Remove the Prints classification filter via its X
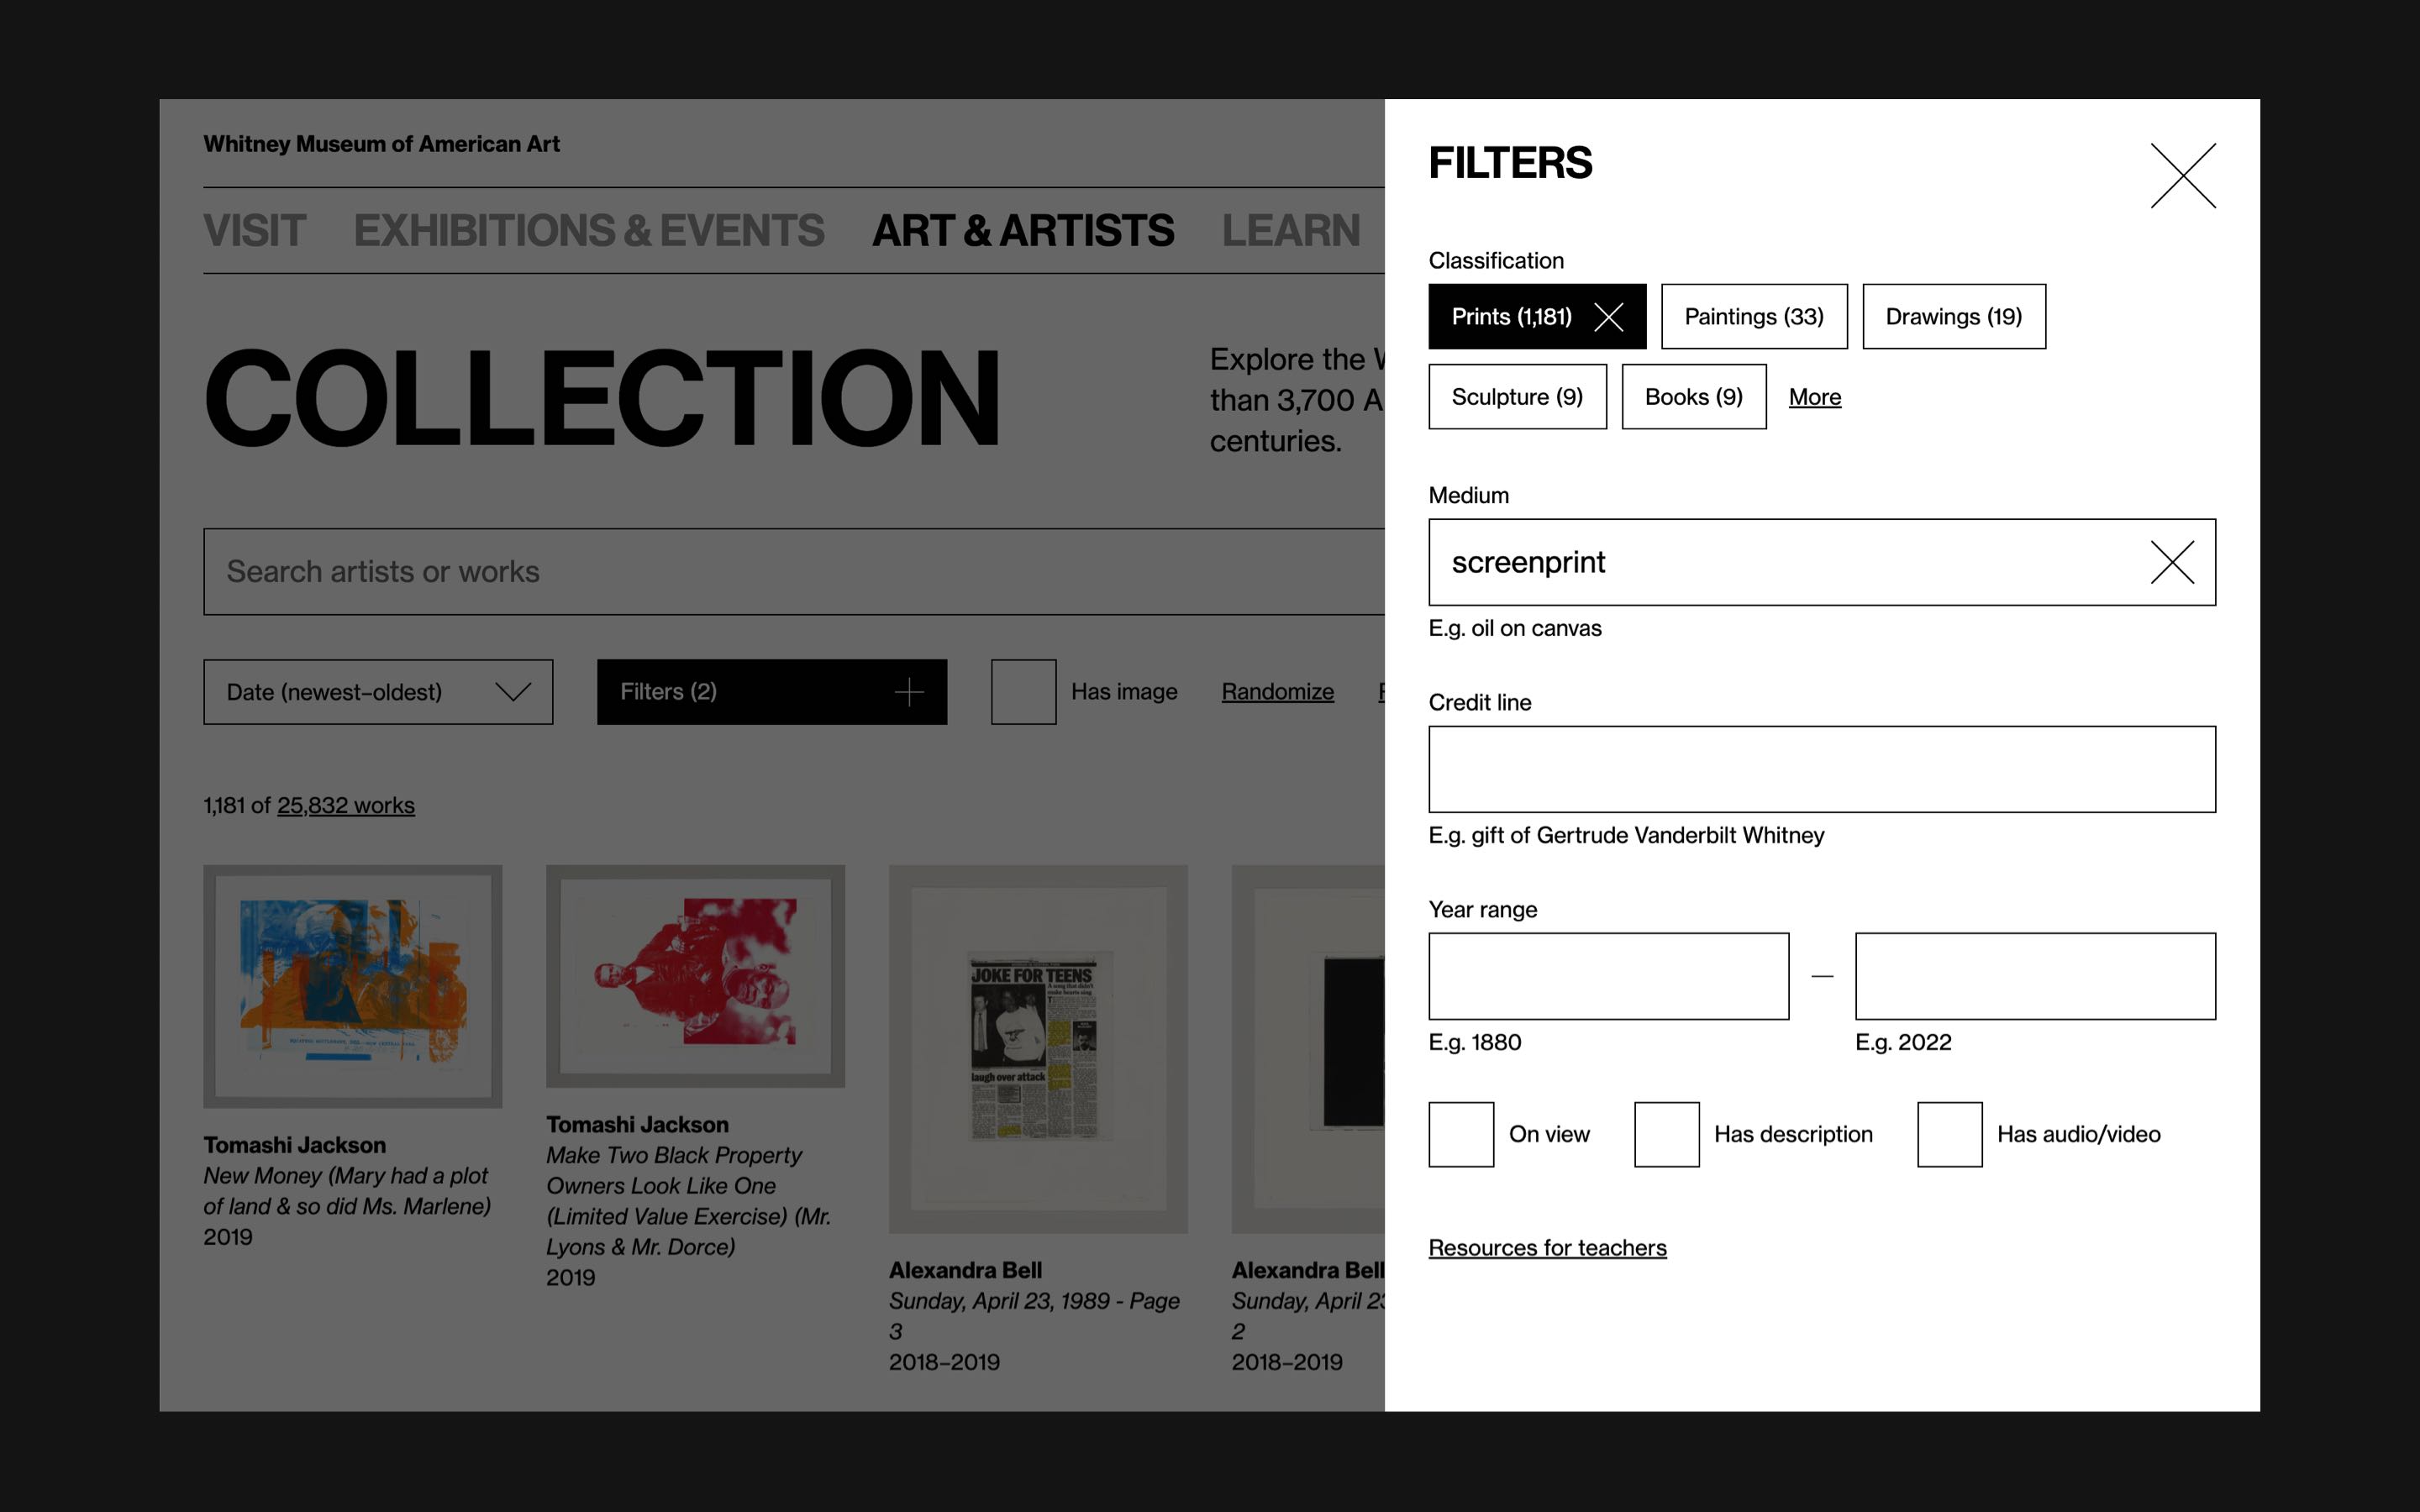Image resolution: width=2420 pixels, height=1512 pixels. pos(1608,317)
